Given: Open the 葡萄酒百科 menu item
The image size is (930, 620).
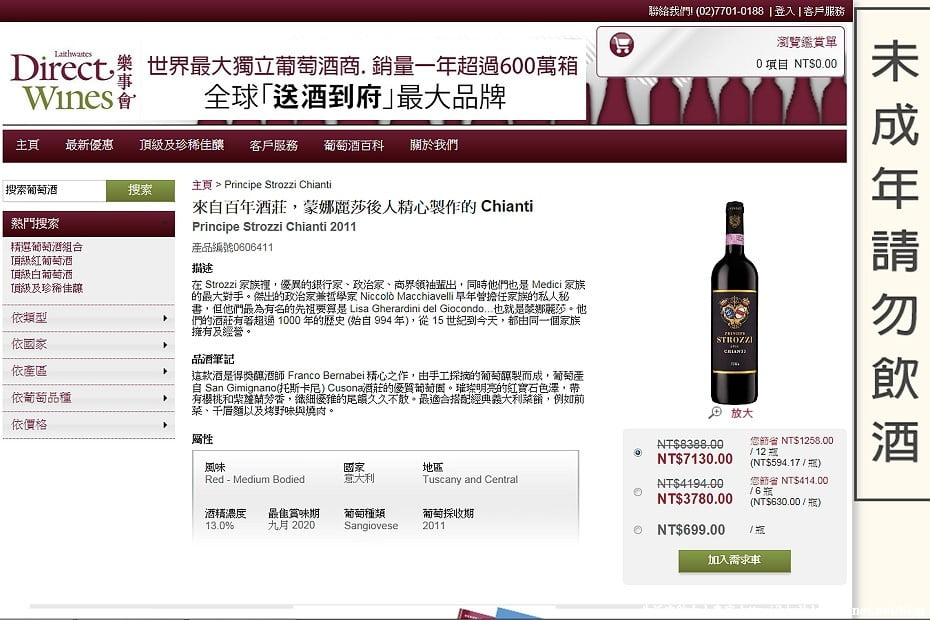Looking at the screenshot, I should click(x=353, y=145).
